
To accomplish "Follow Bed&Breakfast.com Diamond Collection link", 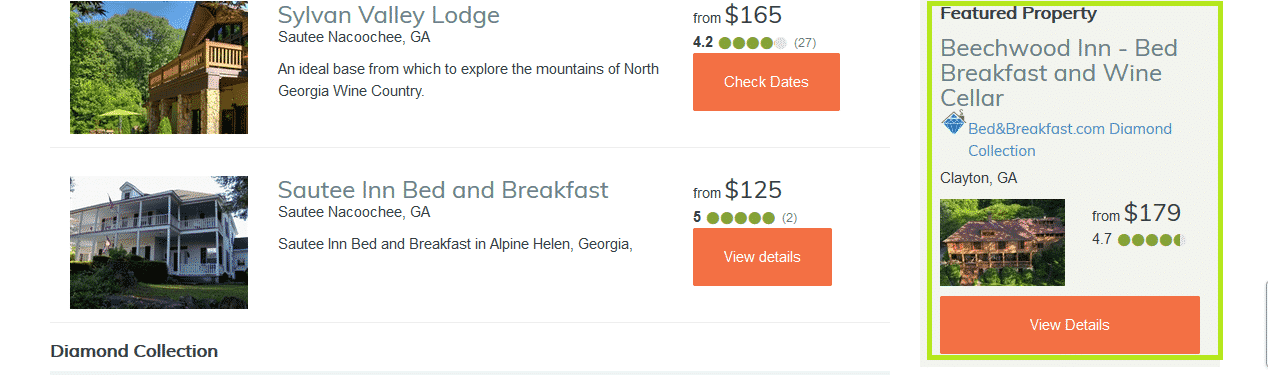I will 1070,139.
